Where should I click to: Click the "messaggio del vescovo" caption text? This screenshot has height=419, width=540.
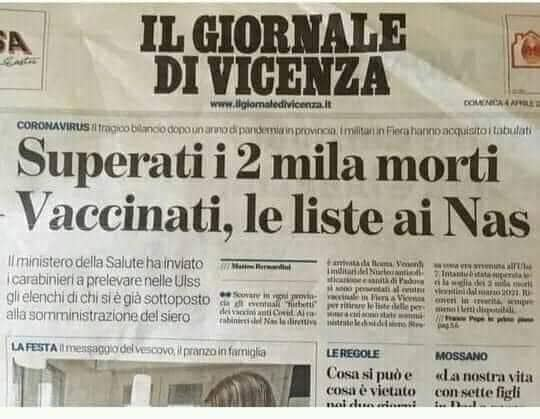162,351
